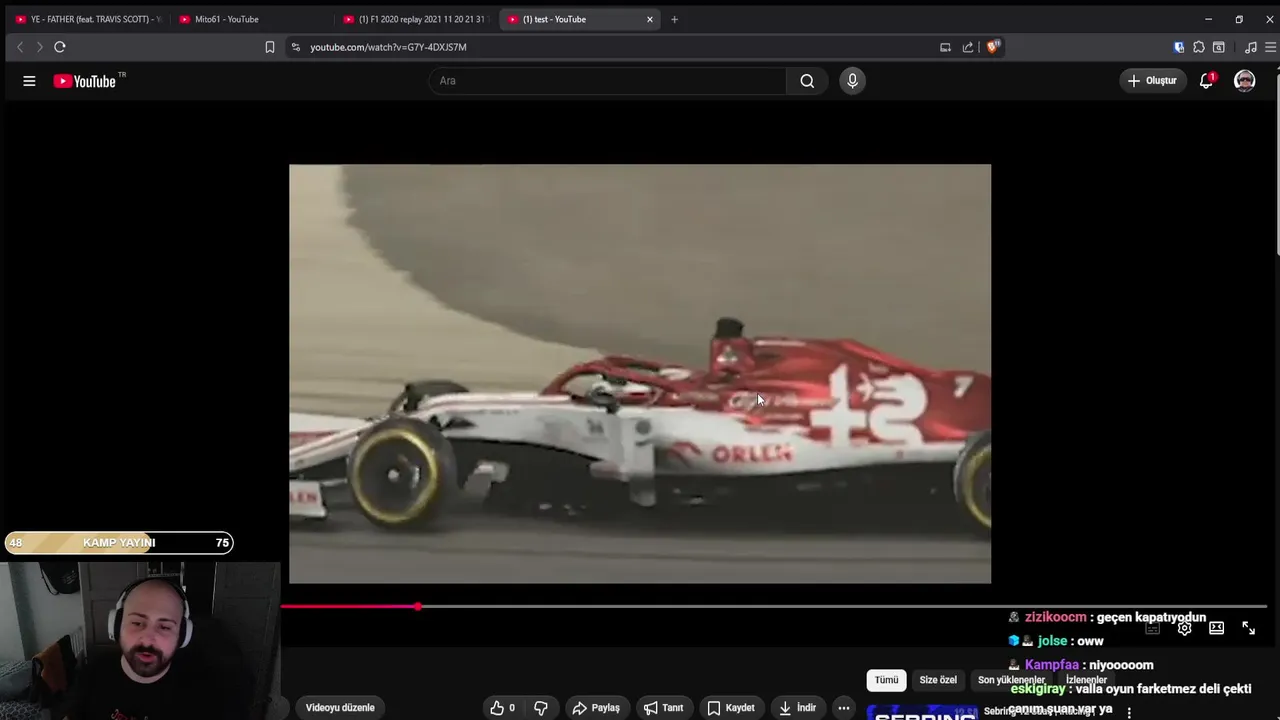Reload the page with the refresh icon
This screenshot has width=1280, height=720.
click(60, 47)
